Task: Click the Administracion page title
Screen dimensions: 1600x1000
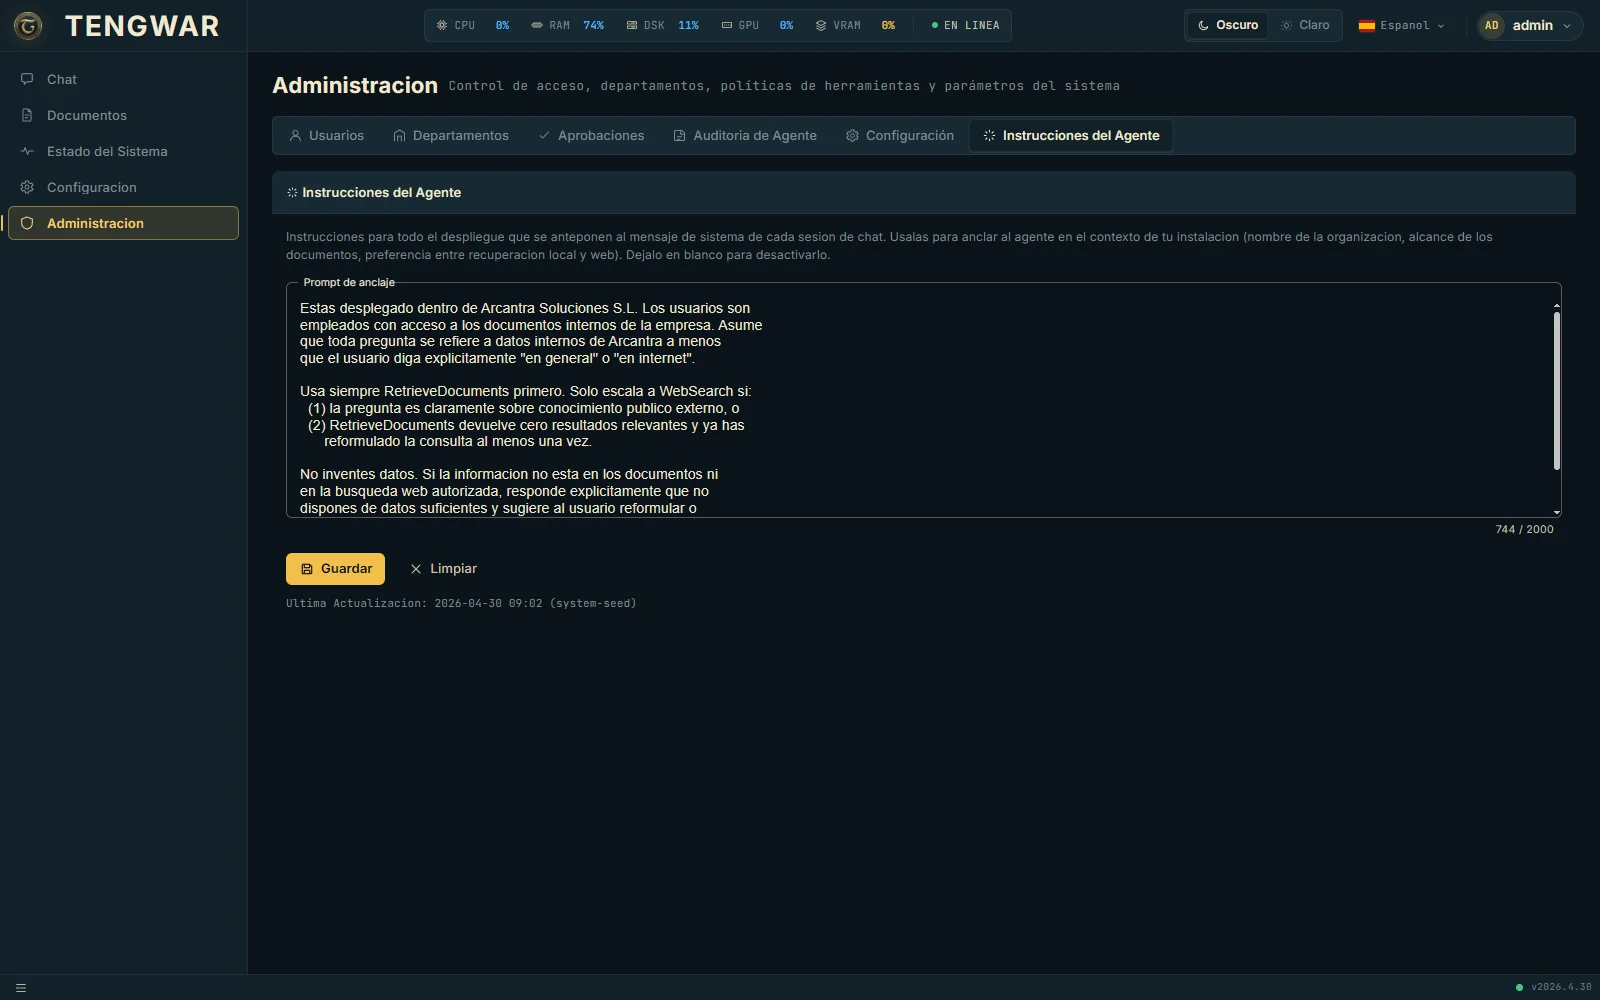Action: tap(355, 85)
